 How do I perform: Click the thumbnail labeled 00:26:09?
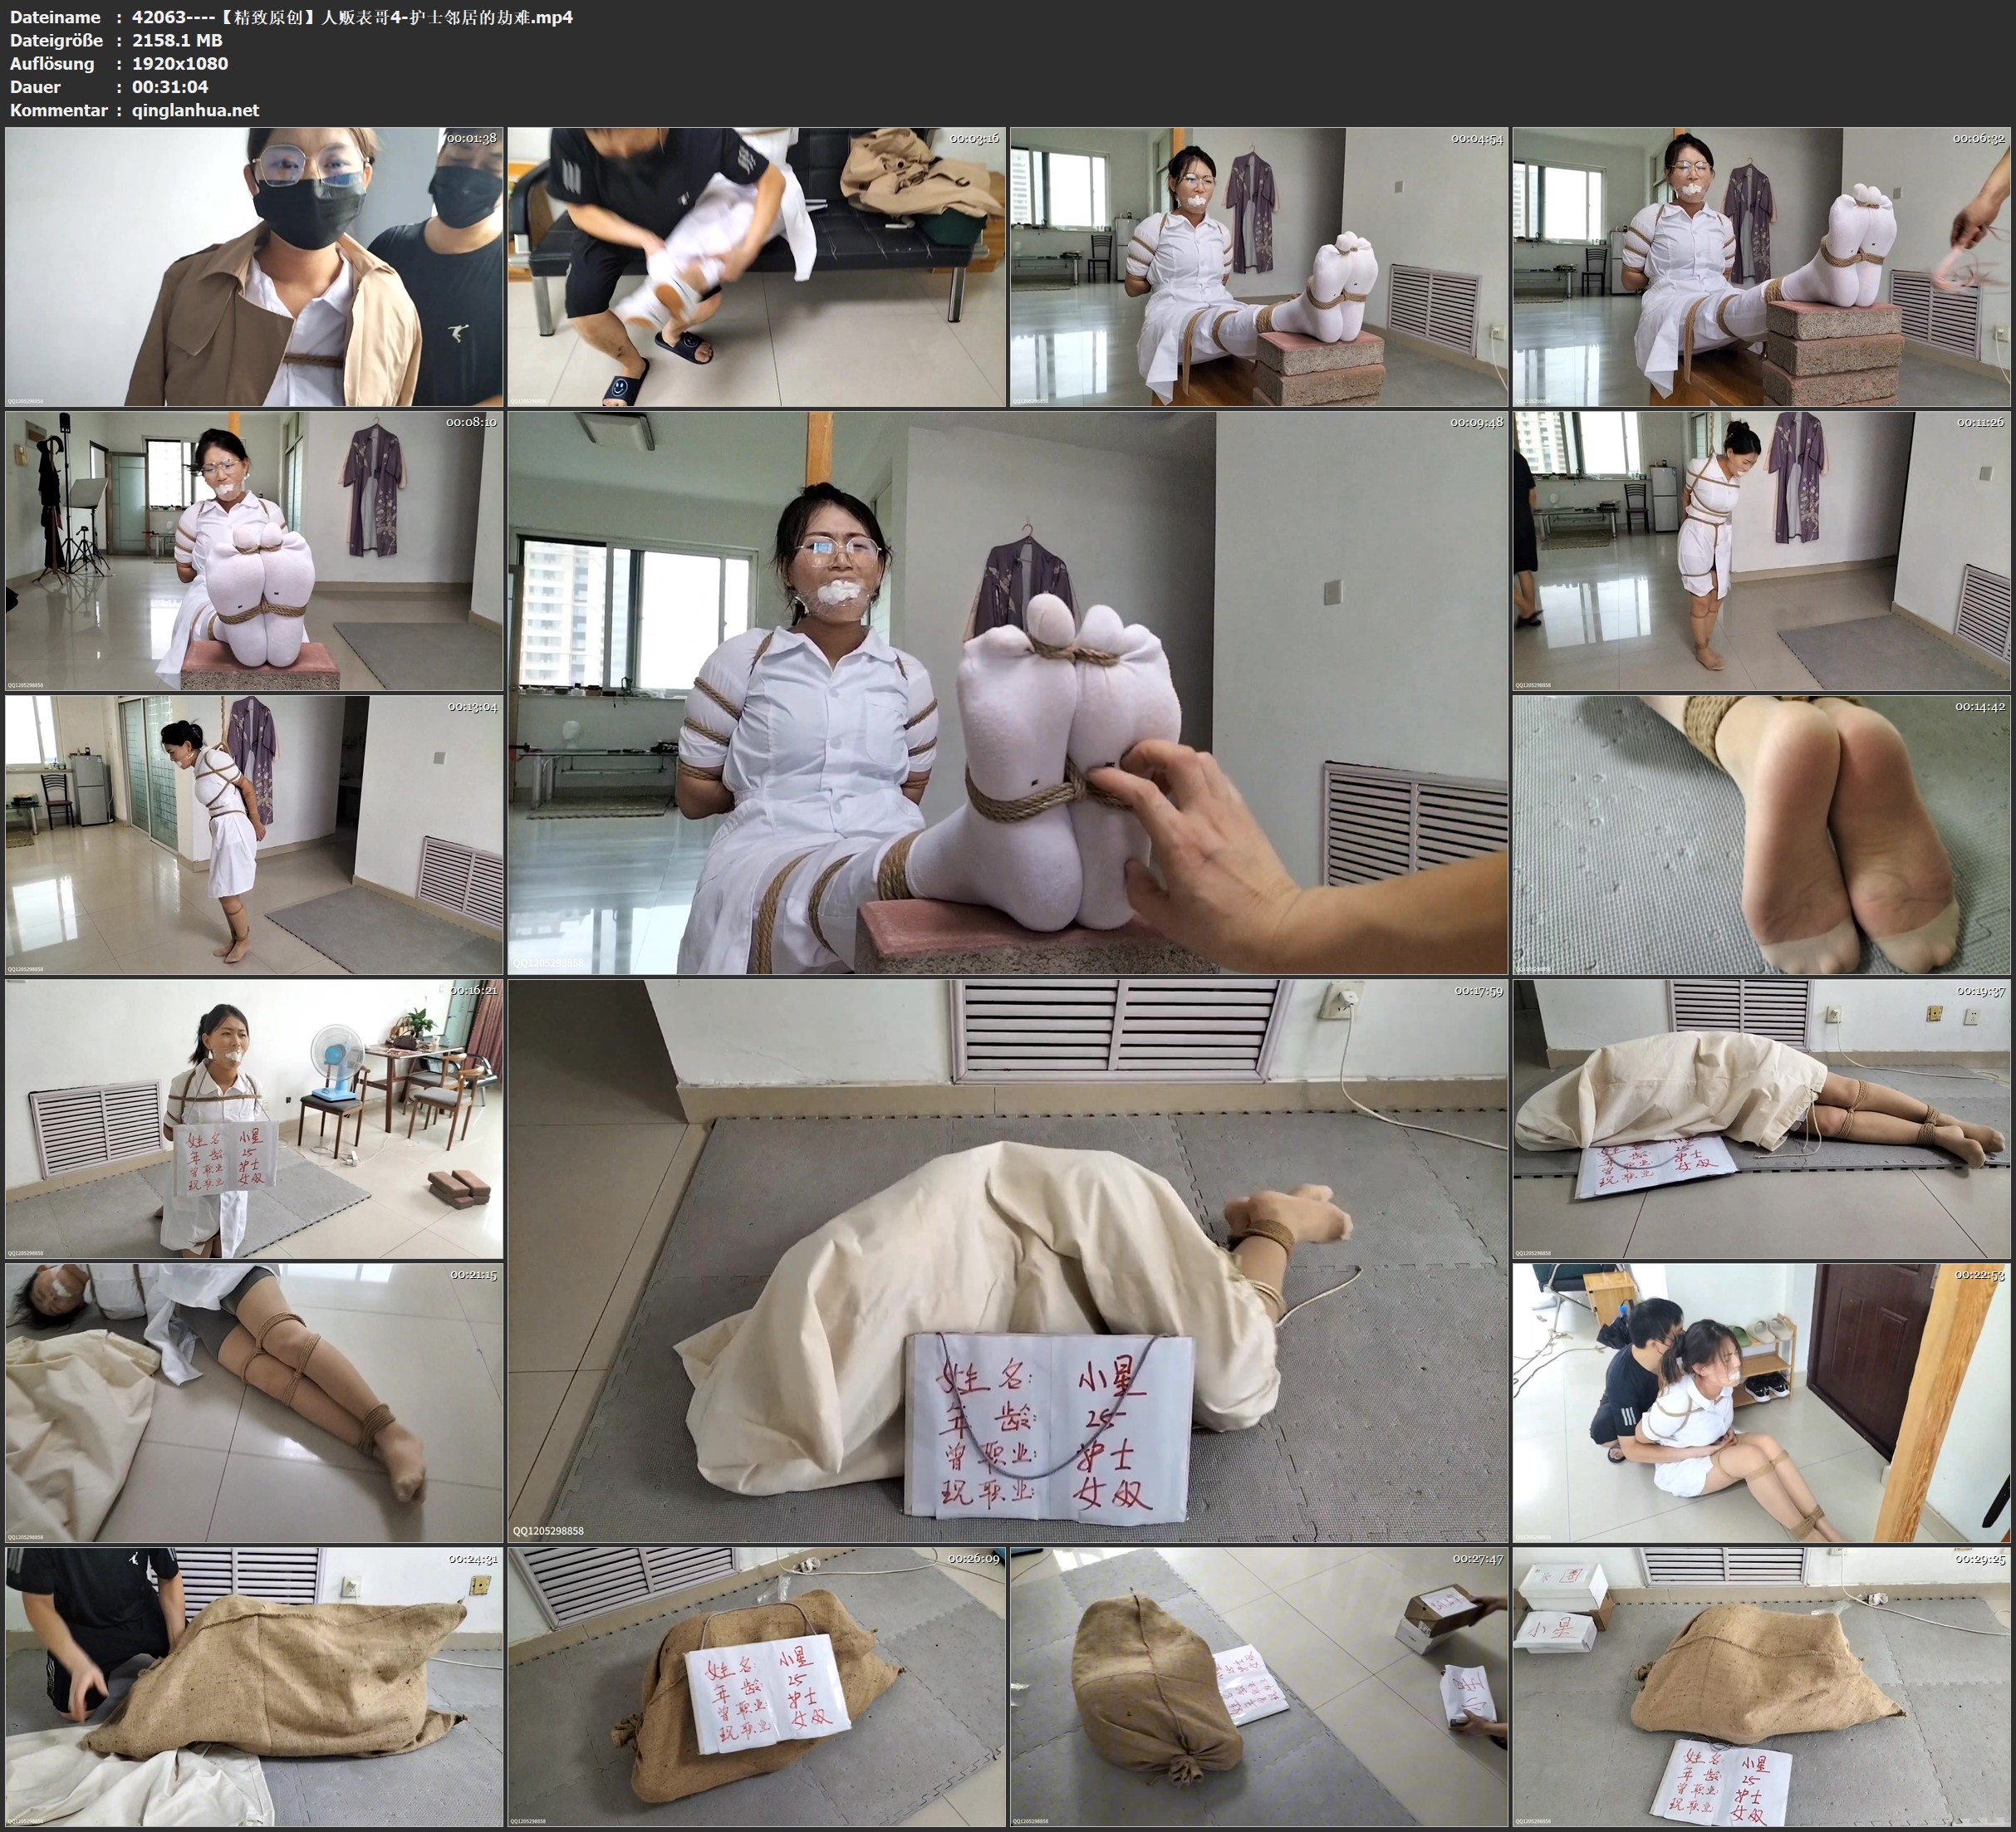coord(756,1687)
